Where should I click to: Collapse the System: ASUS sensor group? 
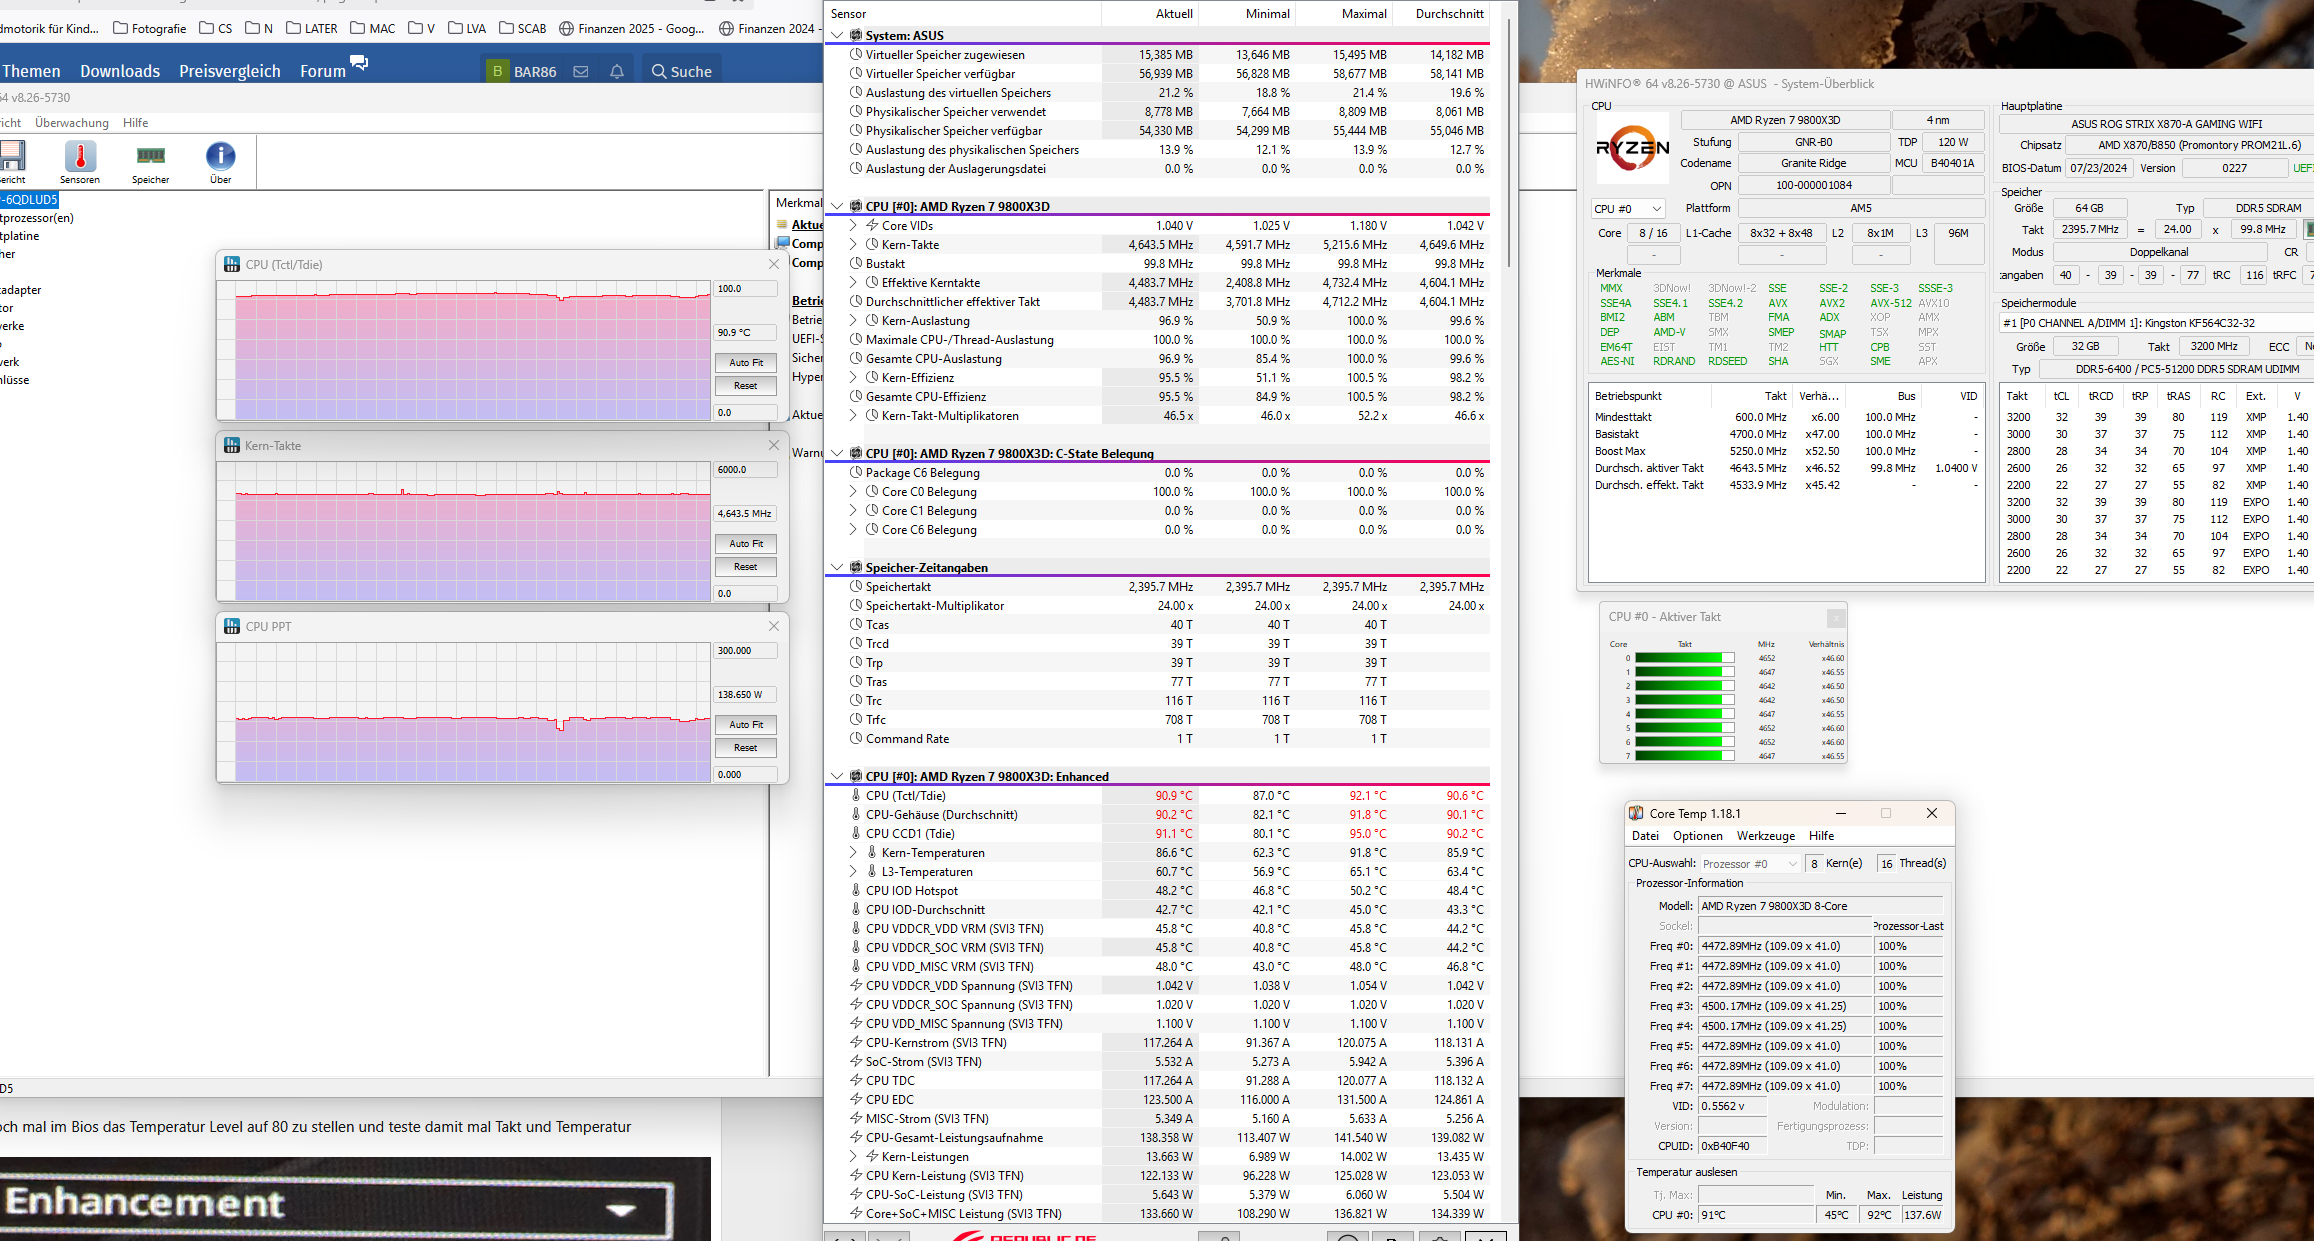[x=837, y=35]
